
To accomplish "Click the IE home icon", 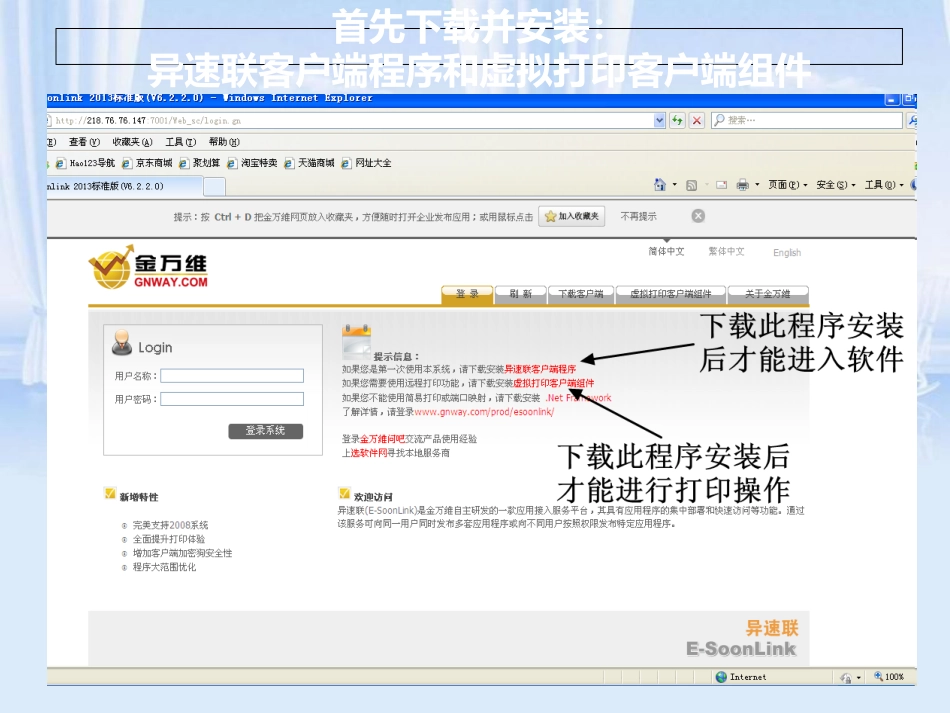I will coord(660,185).
